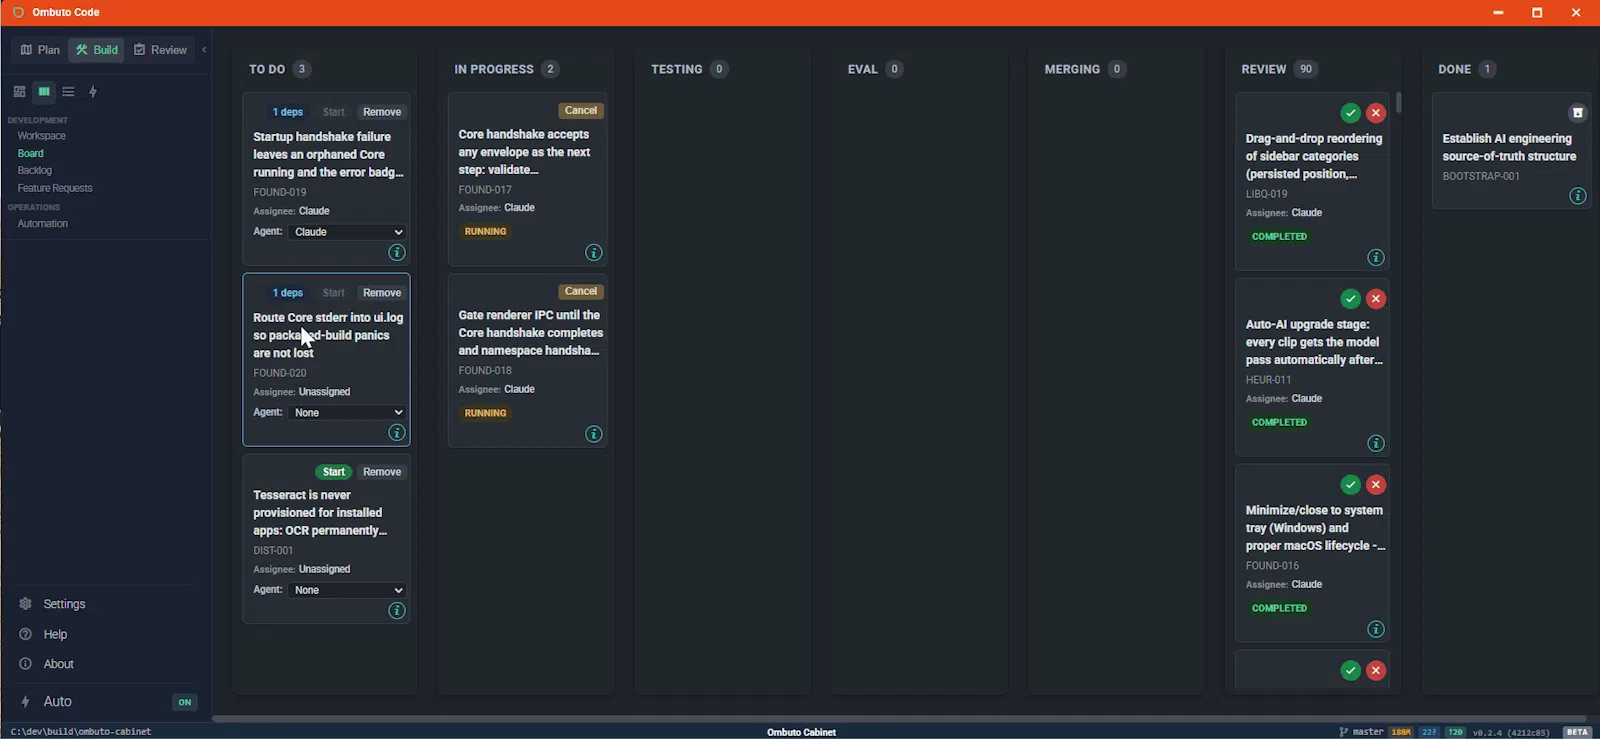This screenshot has height=739, width=1600.
Task: Reject the HEUR-011 review card
Action: [x=1376, y=299]
